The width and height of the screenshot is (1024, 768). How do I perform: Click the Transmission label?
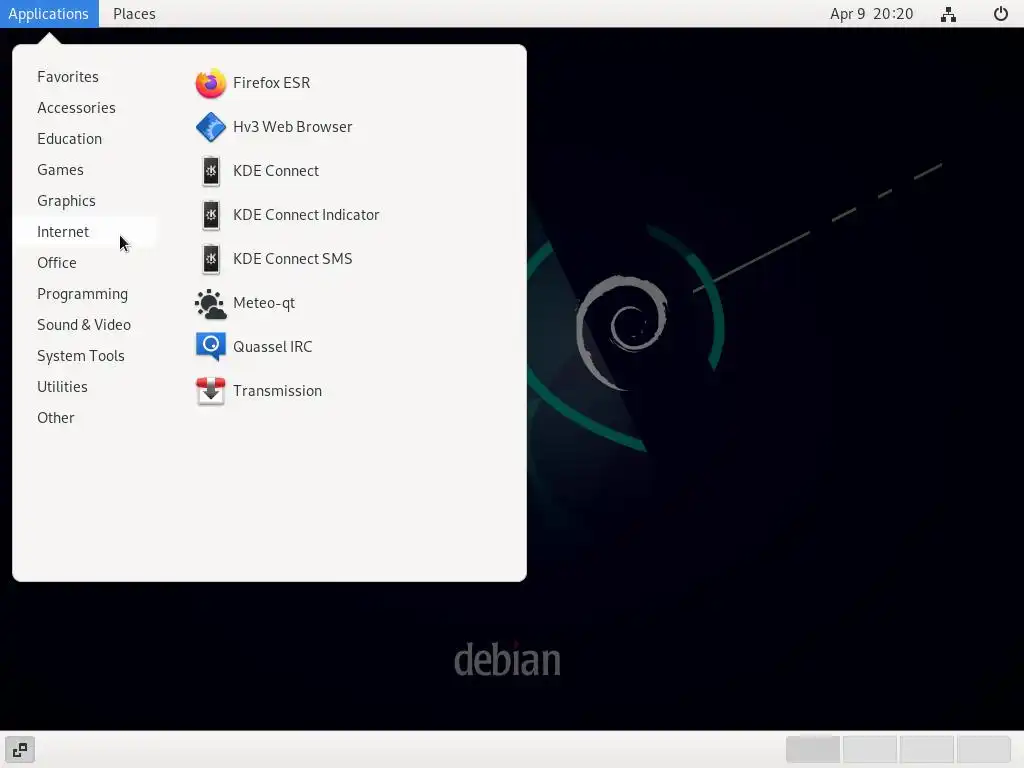point(277,391)
